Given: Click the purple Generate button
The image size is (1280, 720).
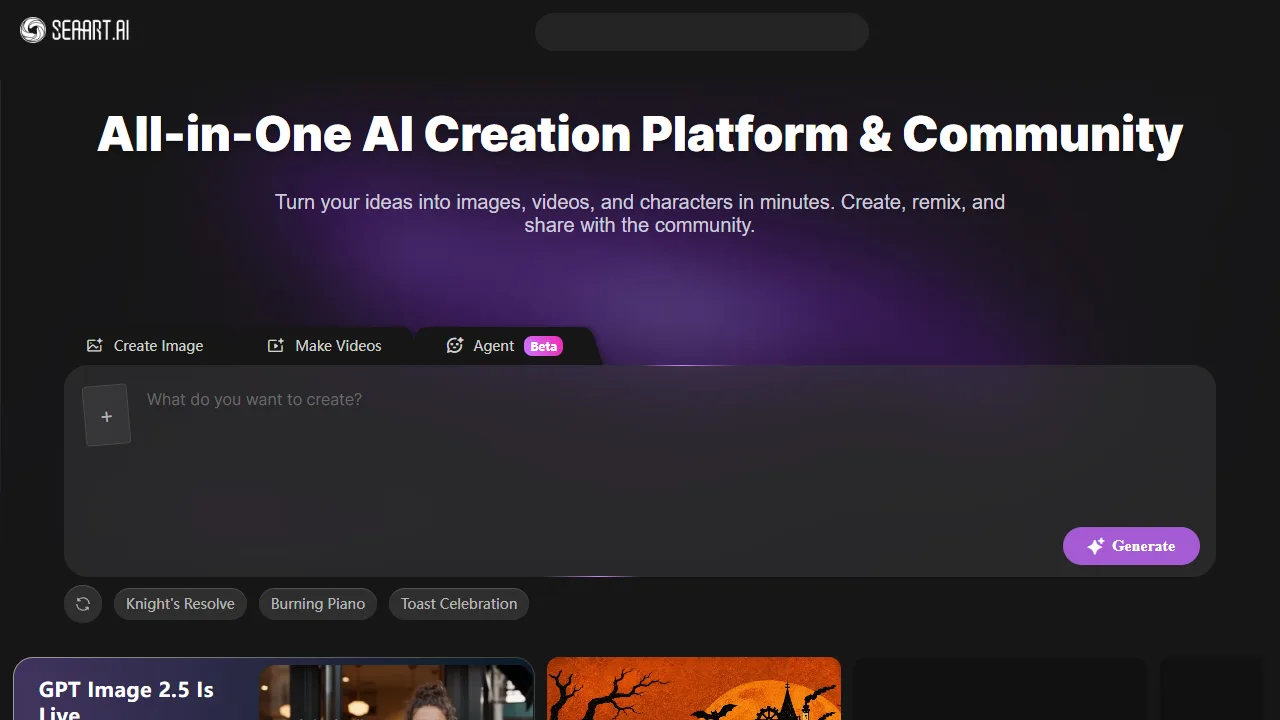Looking at the screenshot, I should [x=1131, y=546].
